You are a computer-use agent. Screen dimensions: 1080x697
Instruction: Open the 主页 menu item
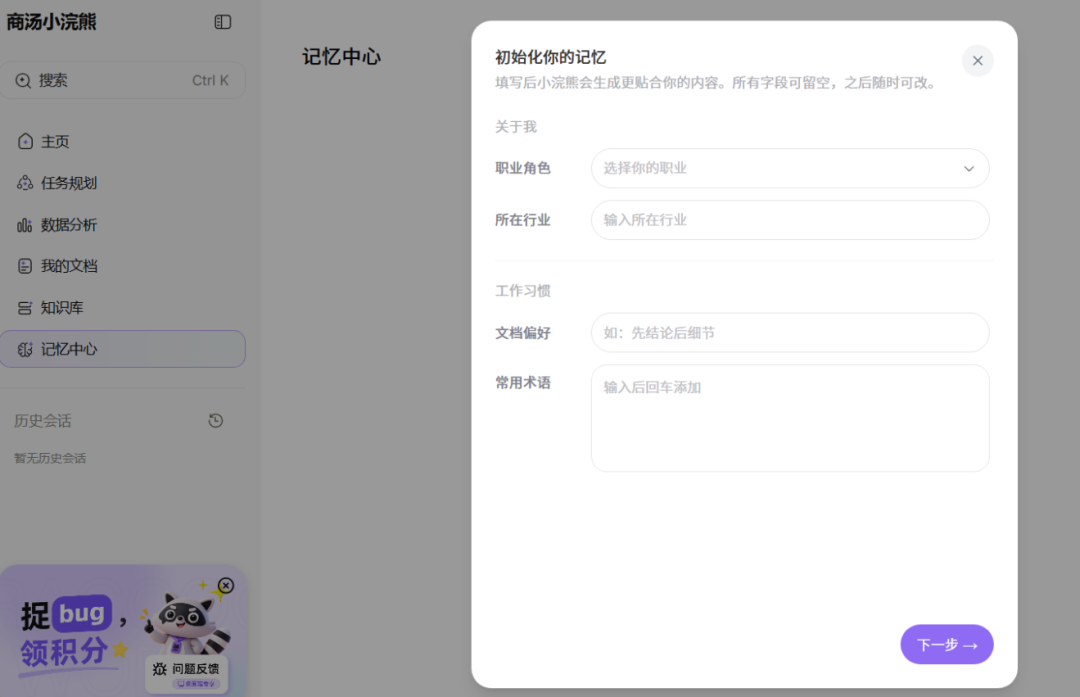click(123, 141)
